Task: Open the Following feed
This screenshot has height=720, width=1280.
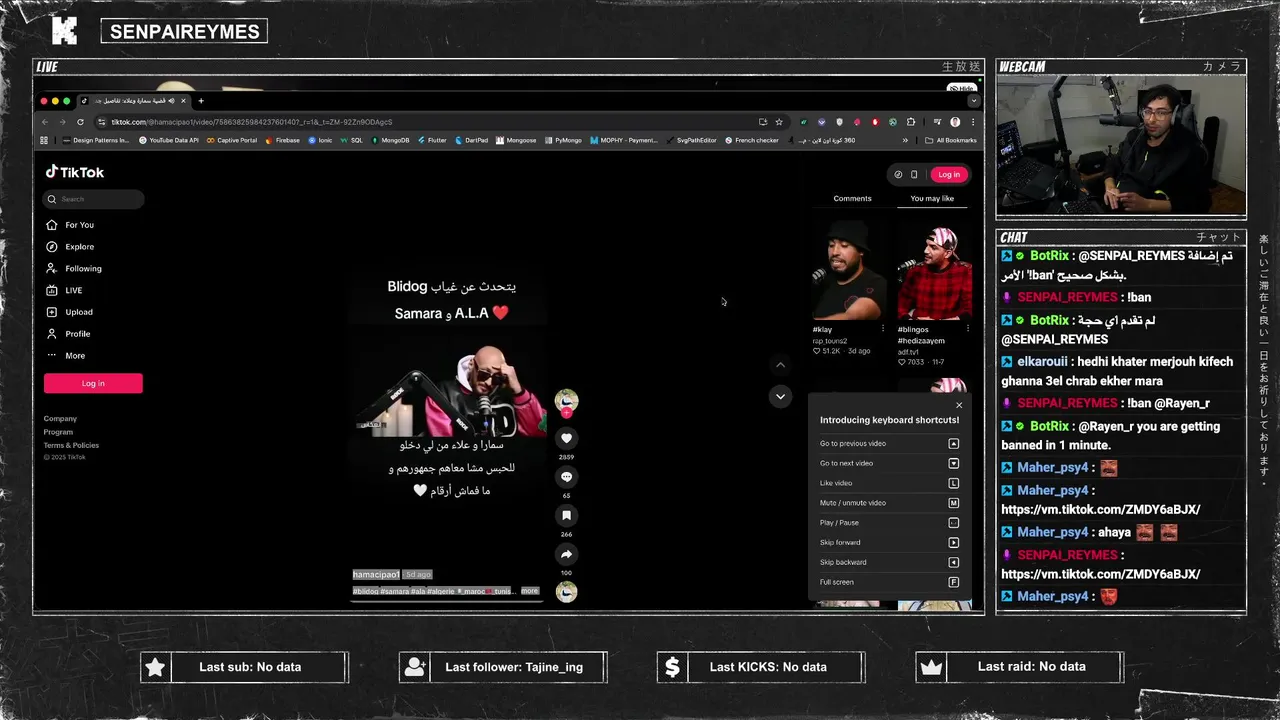Action: coord(75,269)
